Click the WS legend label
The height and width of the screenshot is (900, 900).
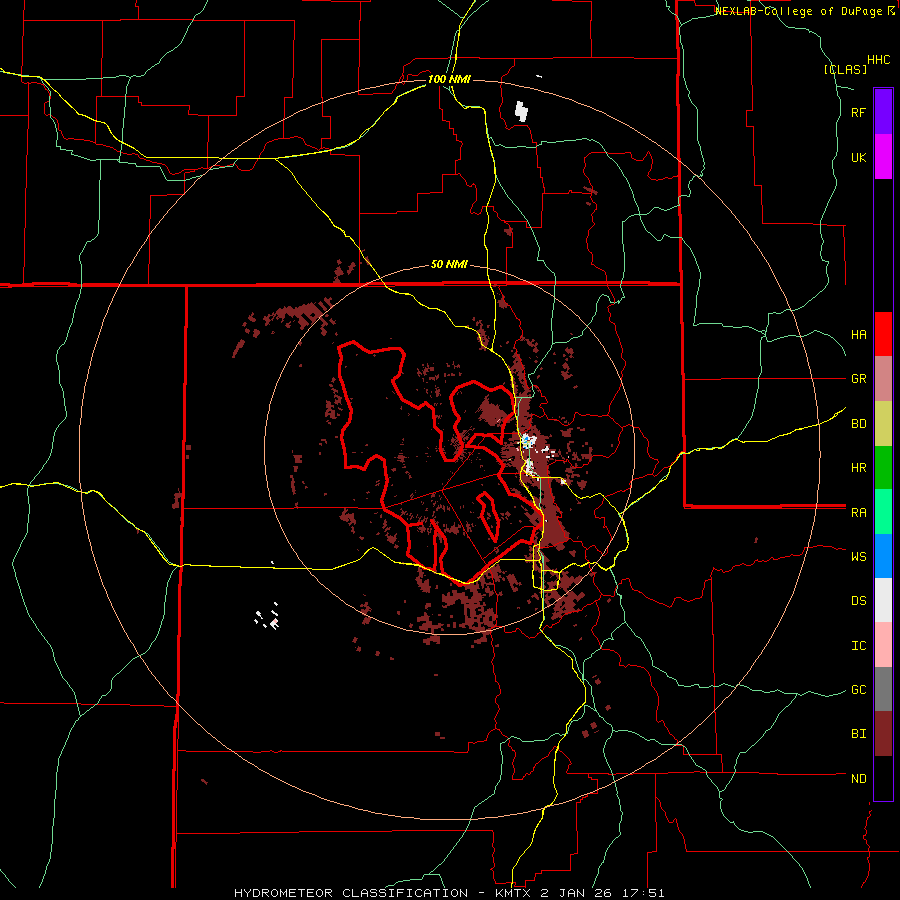pos(858,556)
